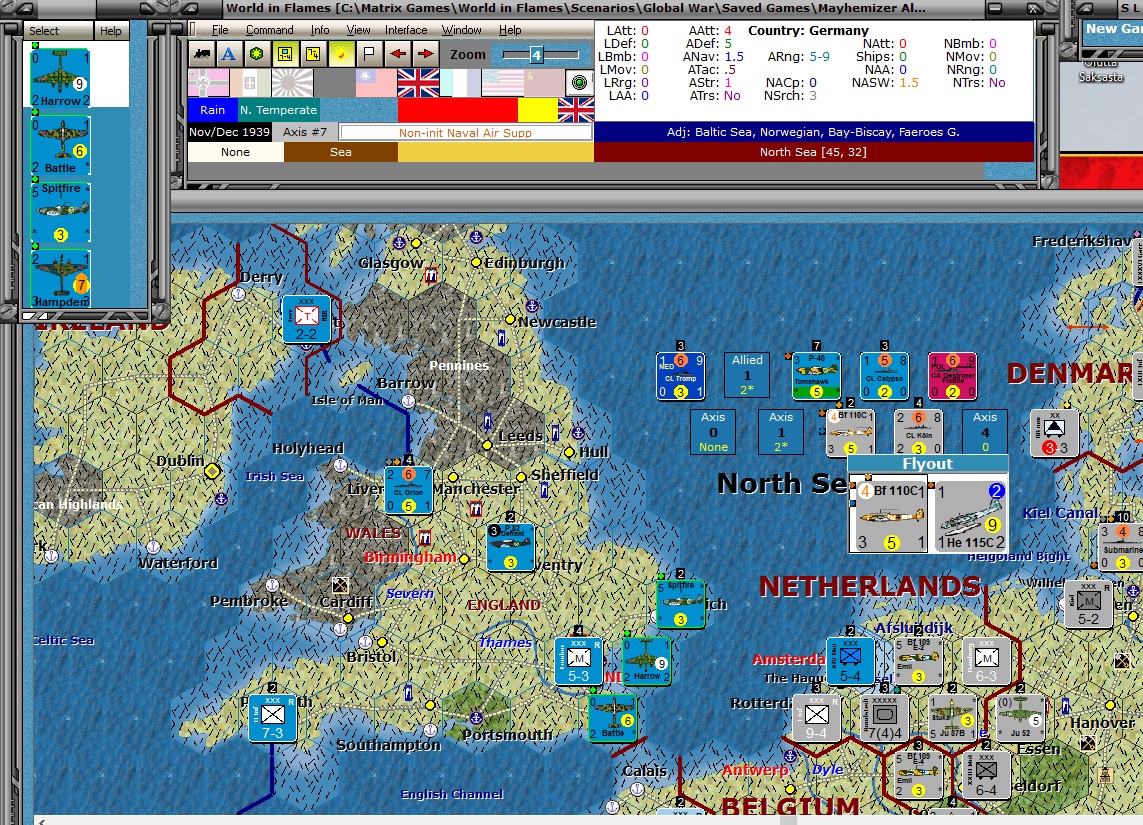Image resolution: width=1143 pixels, height=825 pixels.
Task: Click the Defiant fighter counter near Birmingham
Action: (x=510, y=547)
